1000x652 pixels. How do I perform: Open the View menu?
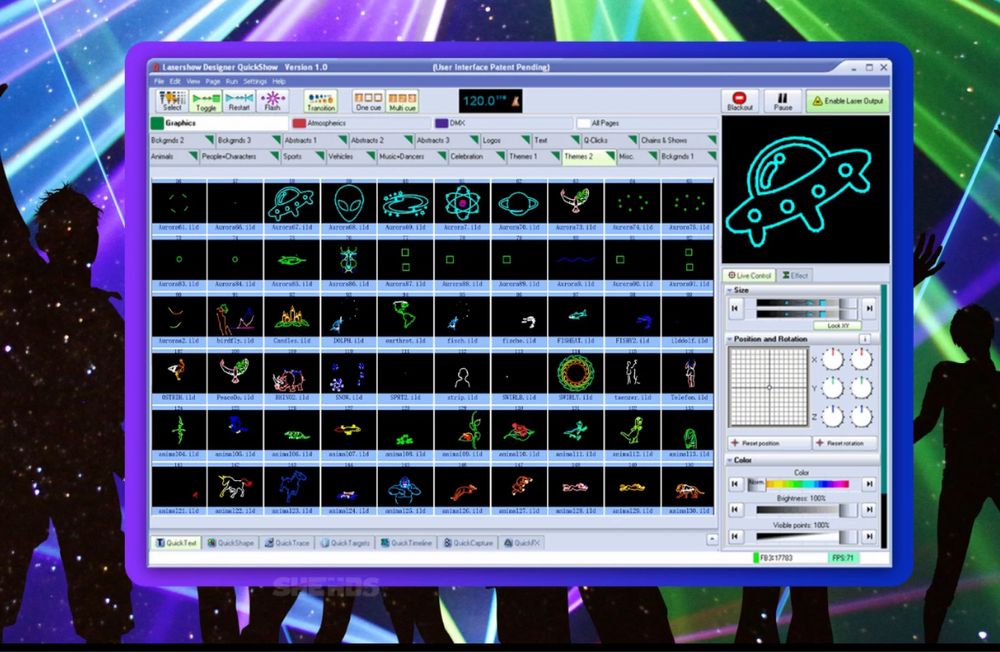[x=193, y=82]
